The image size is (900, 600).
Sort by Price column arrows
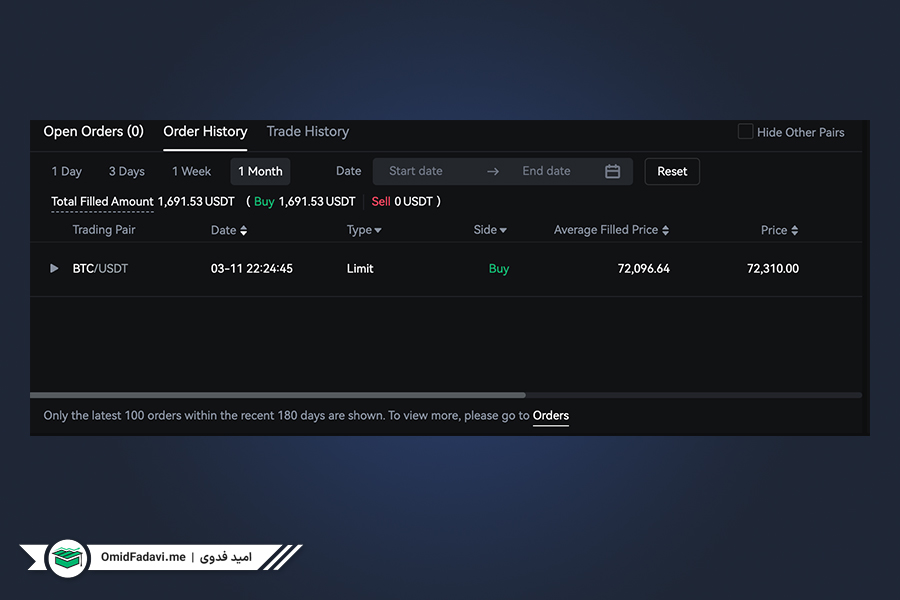click(794, 230)
